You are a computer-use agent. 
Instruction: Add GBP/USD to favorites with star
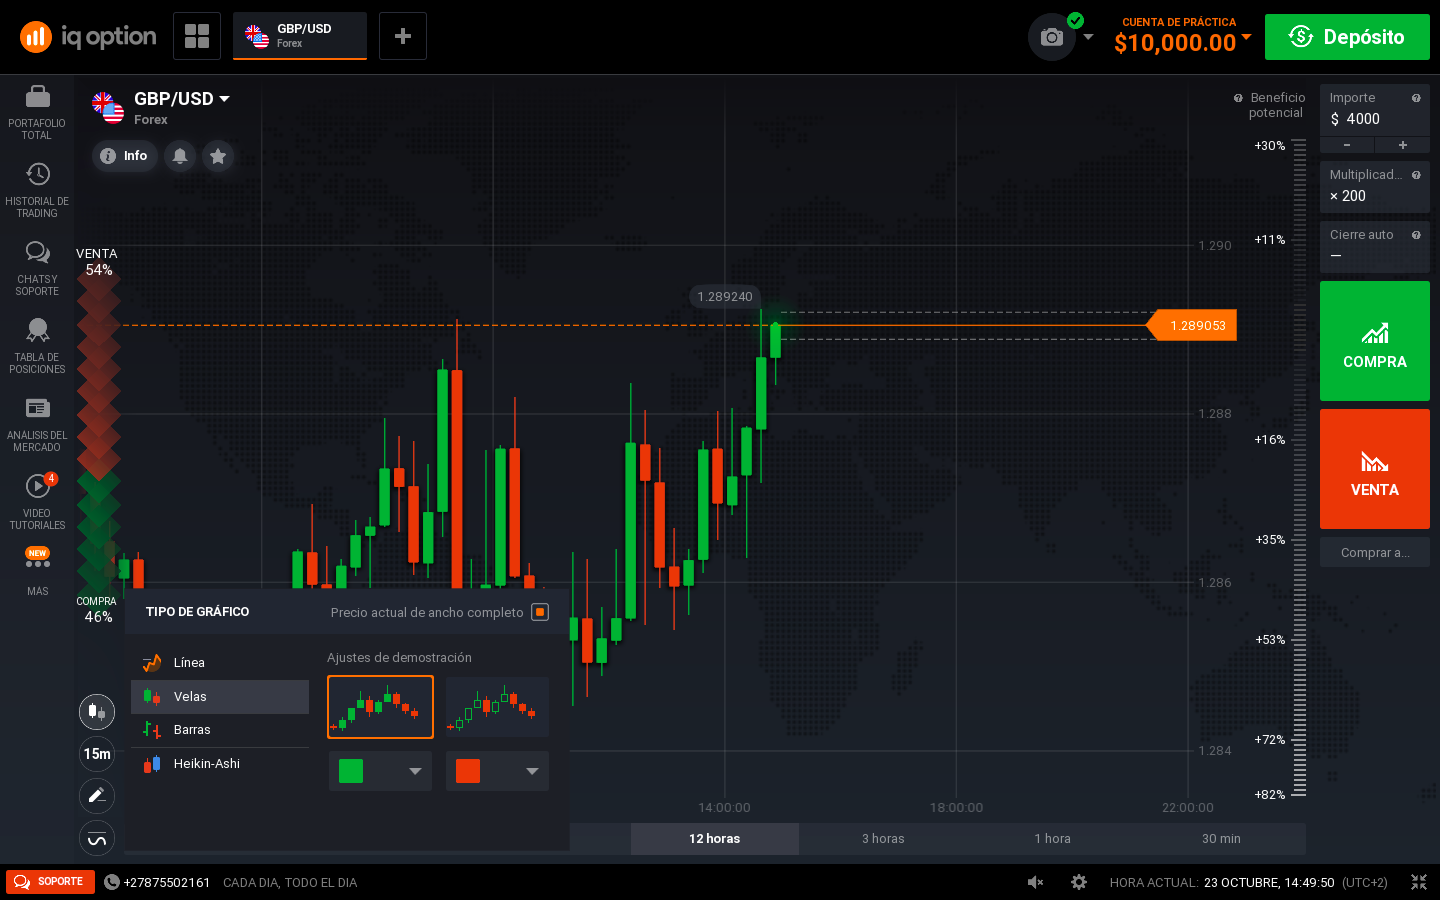tap(218, 156)
